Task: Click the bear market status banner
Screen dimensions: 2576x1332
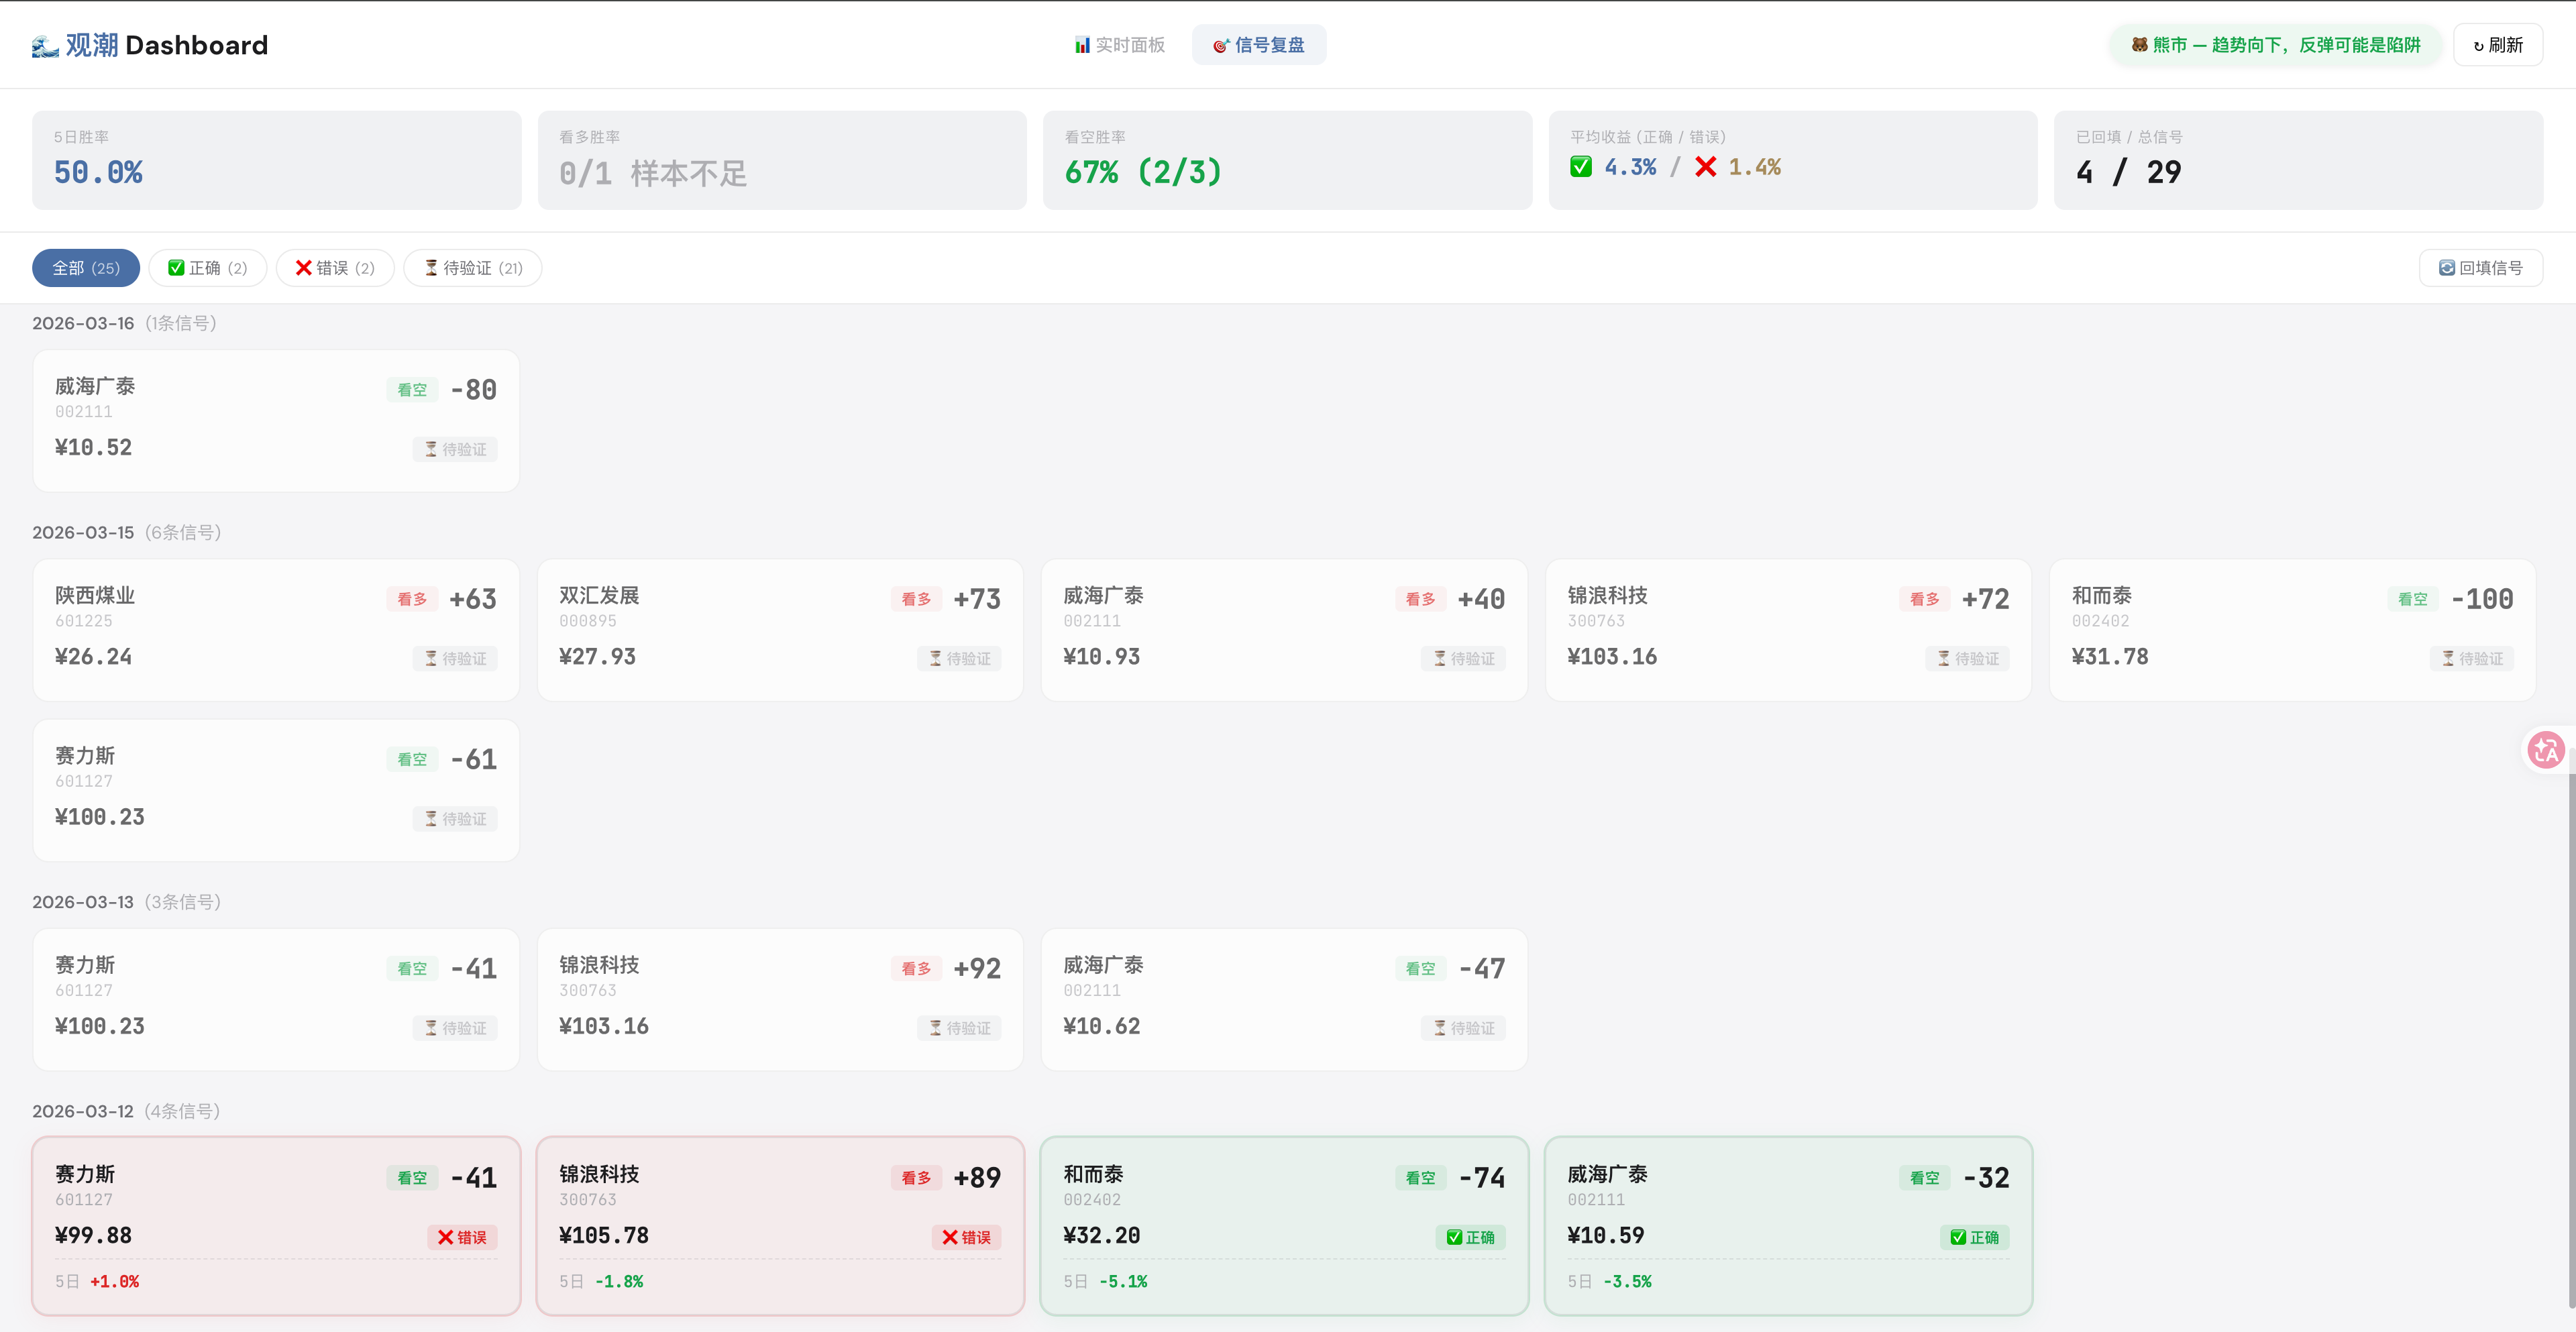Action: pyautogui.click(x=2275, y=45)
